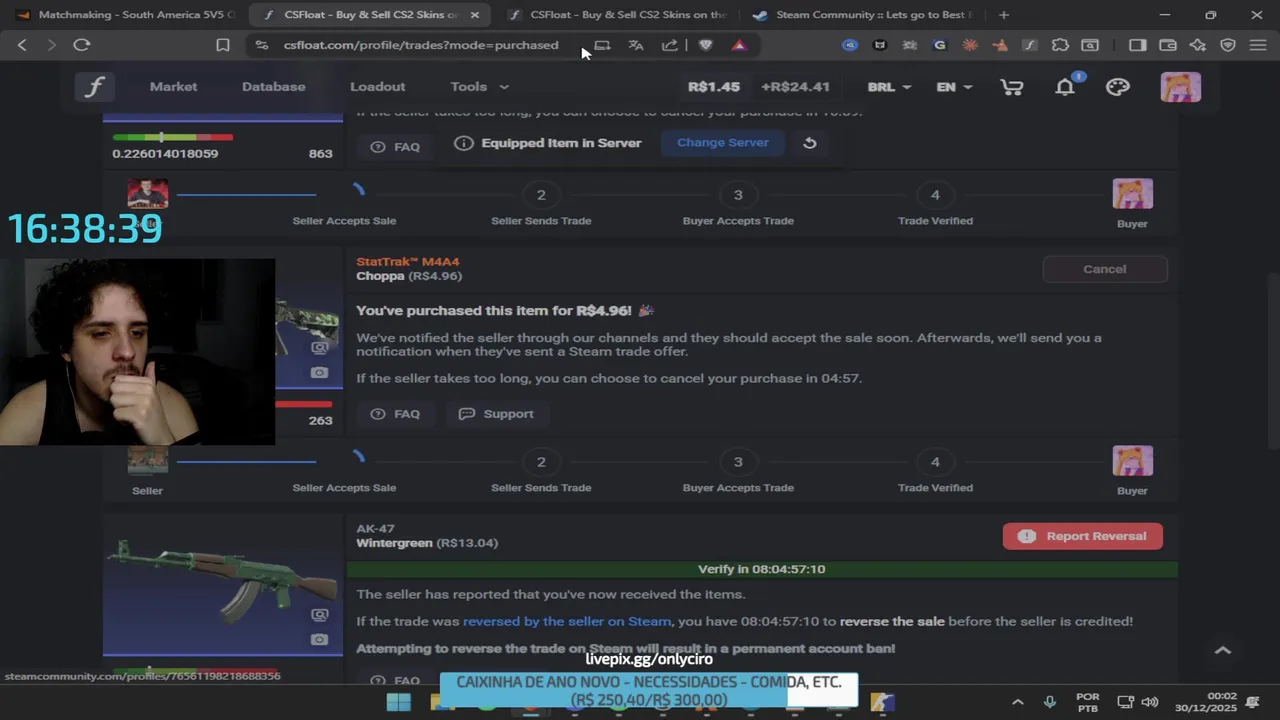The image size is (1280, 720).
Task: Open the Brave VPN icon
Action: [x=1228, y=45]
